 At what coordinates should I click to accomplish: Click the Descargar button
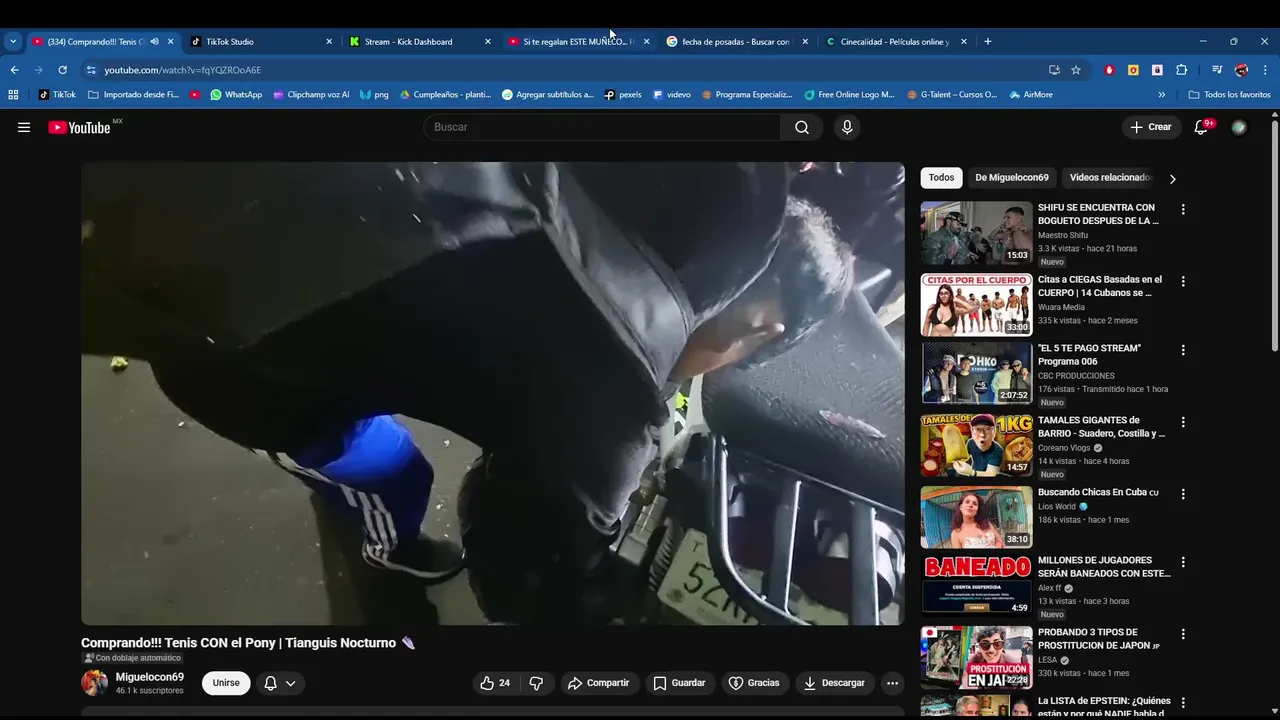click(x=834, y=683)
